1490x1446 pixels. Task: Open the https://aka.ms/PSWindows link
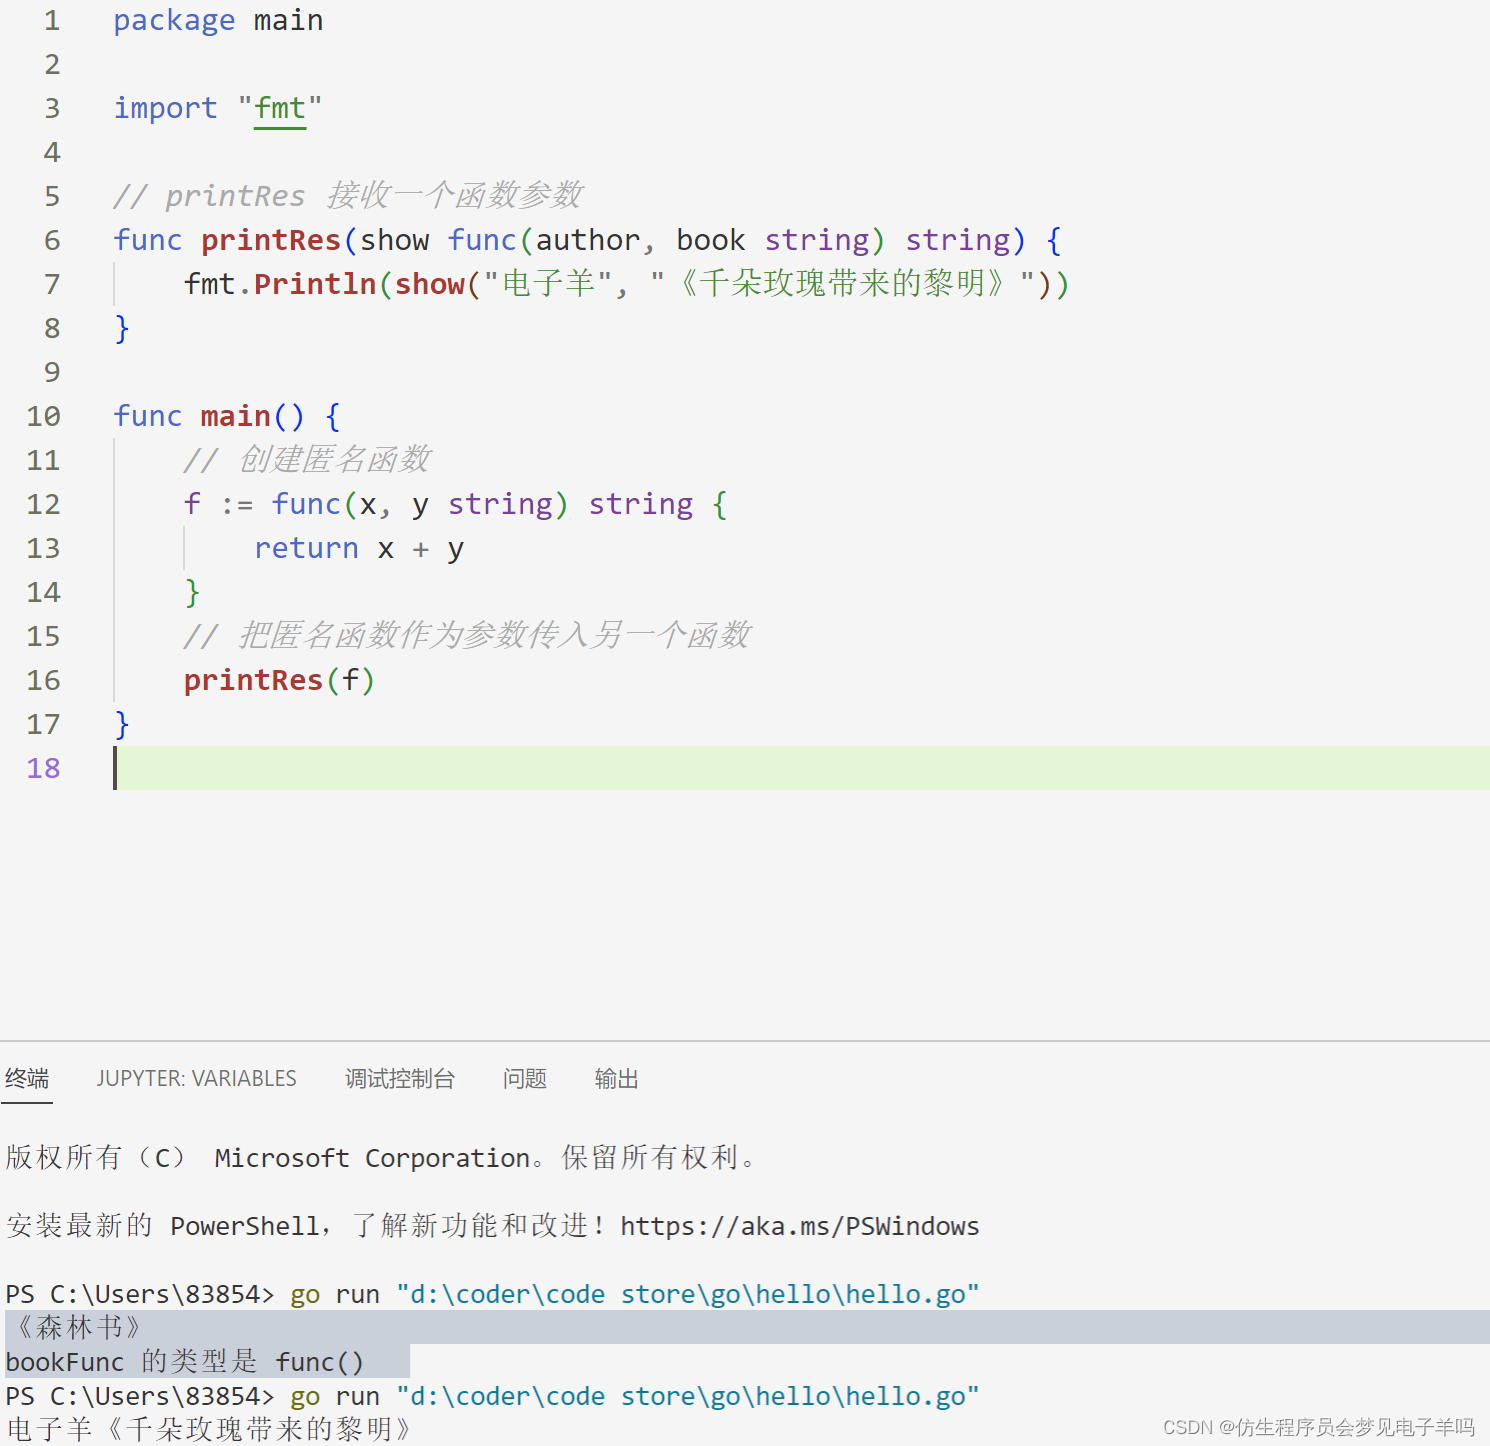coord(799,1226)
